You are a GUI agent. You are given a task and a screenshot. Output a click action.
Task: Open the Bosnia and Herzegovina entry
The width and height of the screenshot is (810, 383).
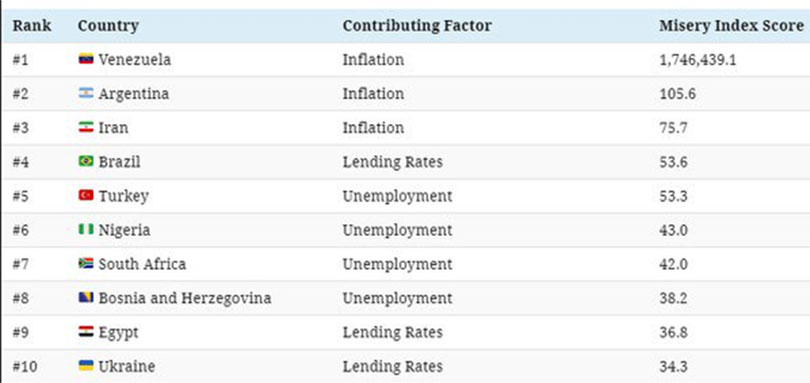point(184,298)
